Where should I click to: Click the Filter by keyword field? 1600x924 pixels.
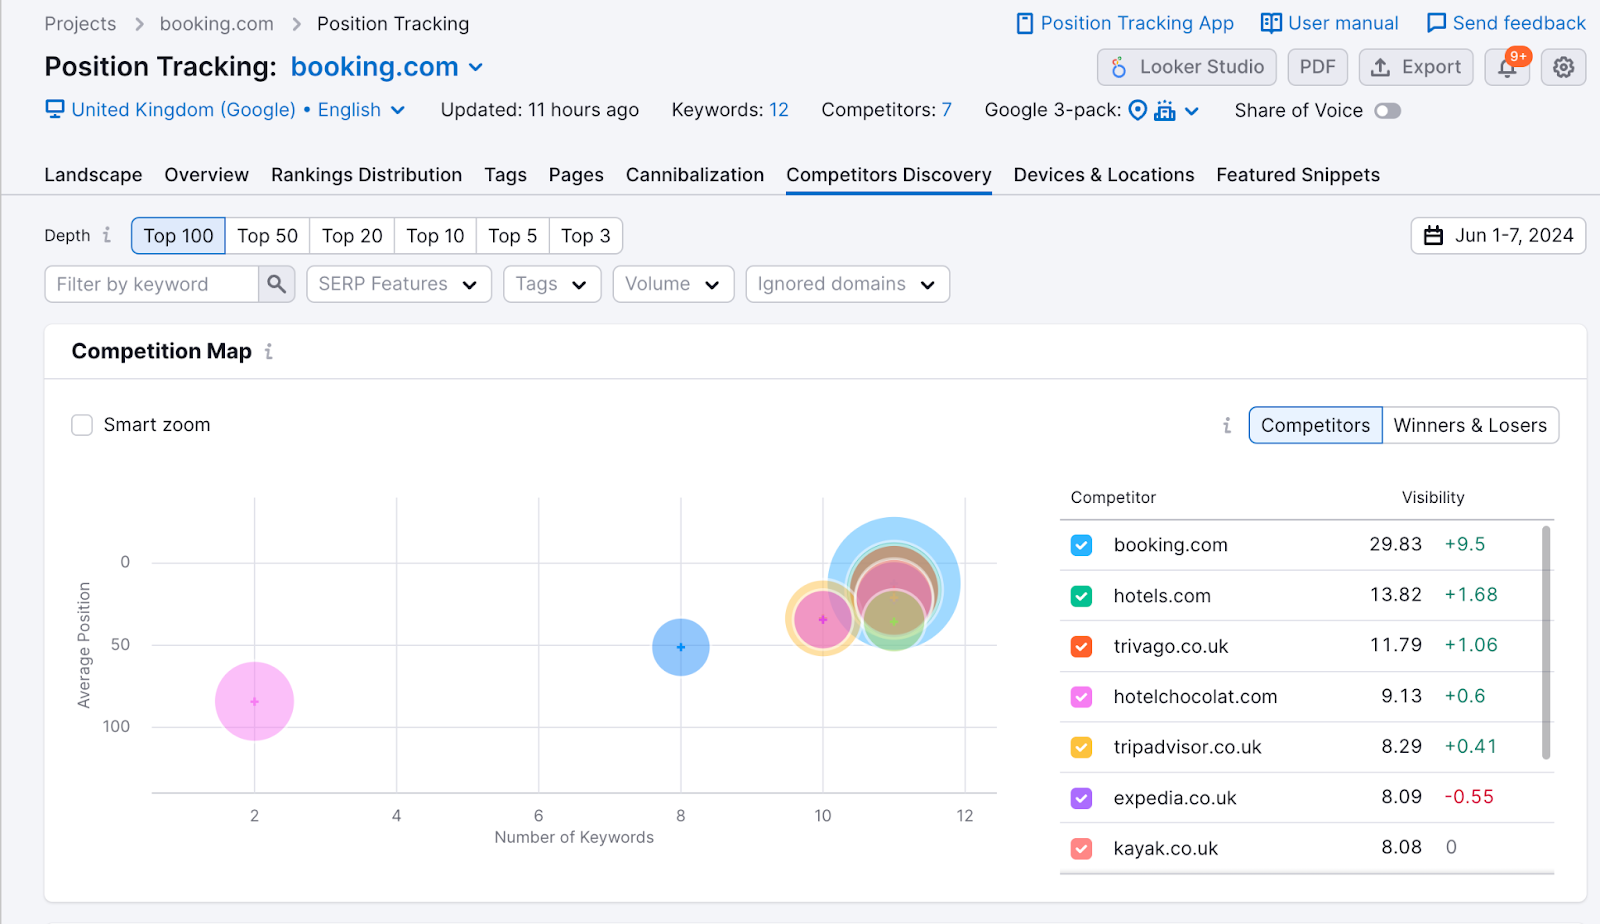(x=151, y=284)
